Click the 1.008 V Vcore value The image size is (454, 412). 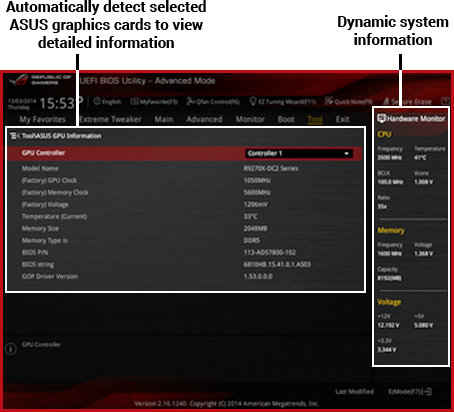click(424, 182)
